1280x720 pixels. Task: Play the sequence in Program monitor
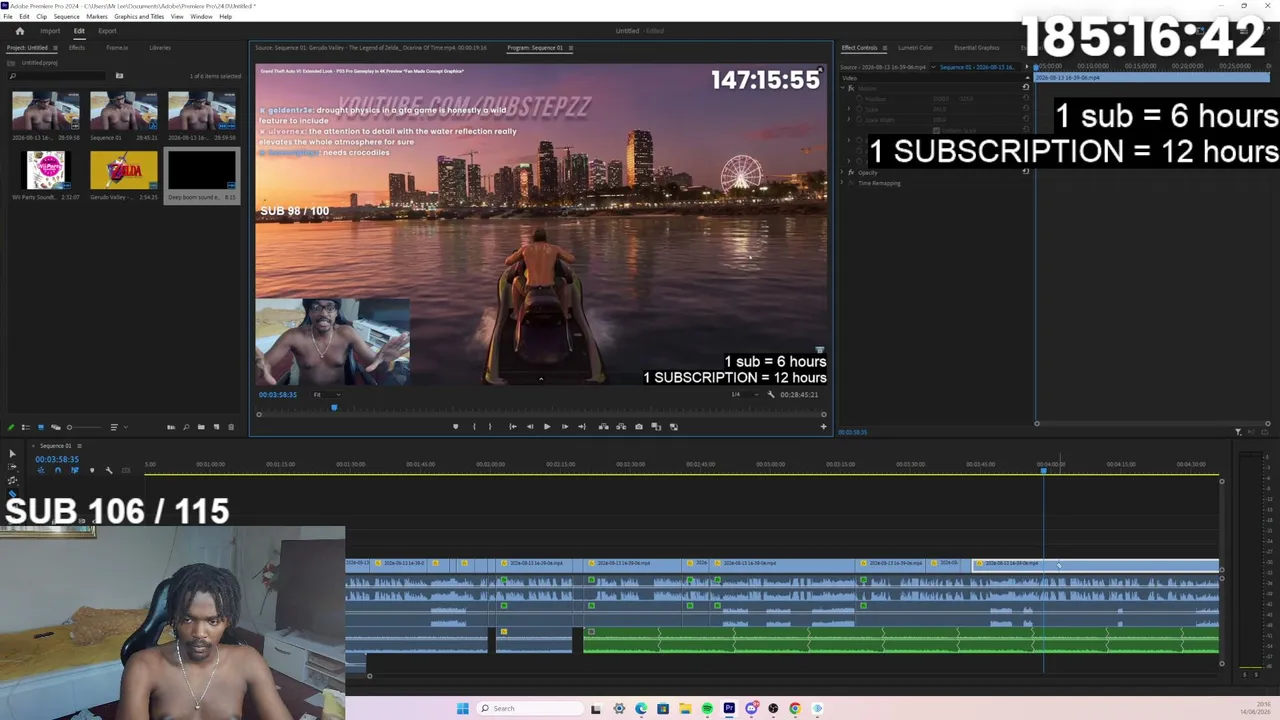[547, 427]
